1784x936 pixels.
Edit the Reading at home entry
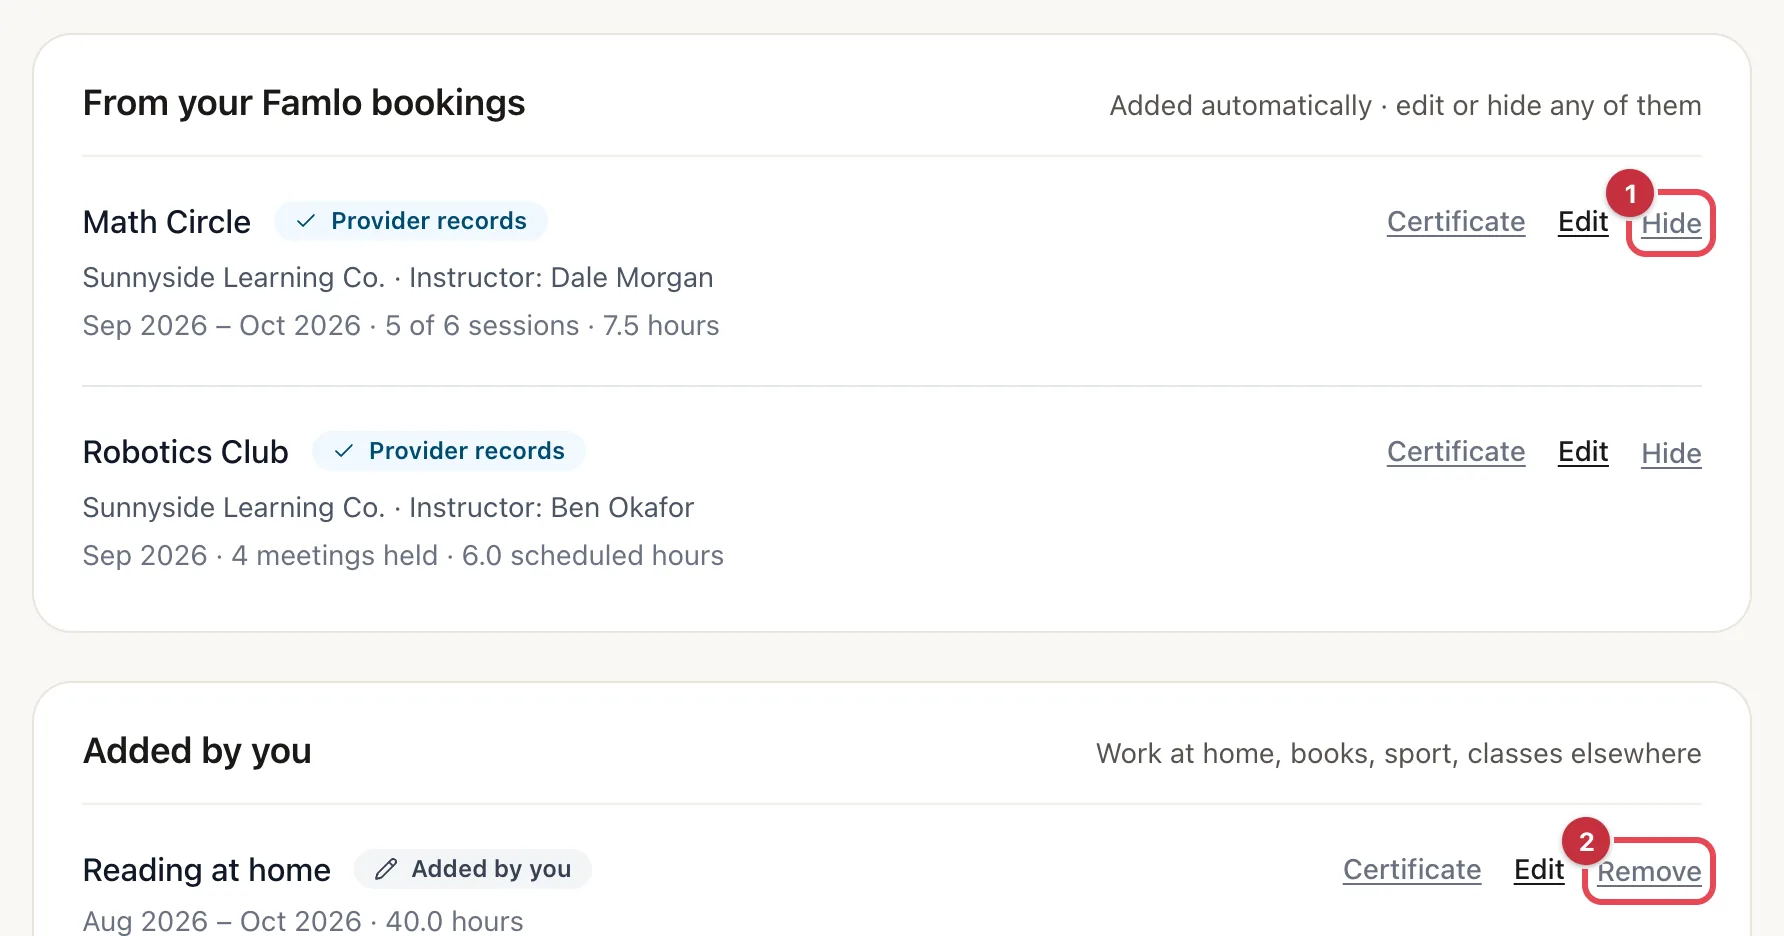click(1539, 870)
